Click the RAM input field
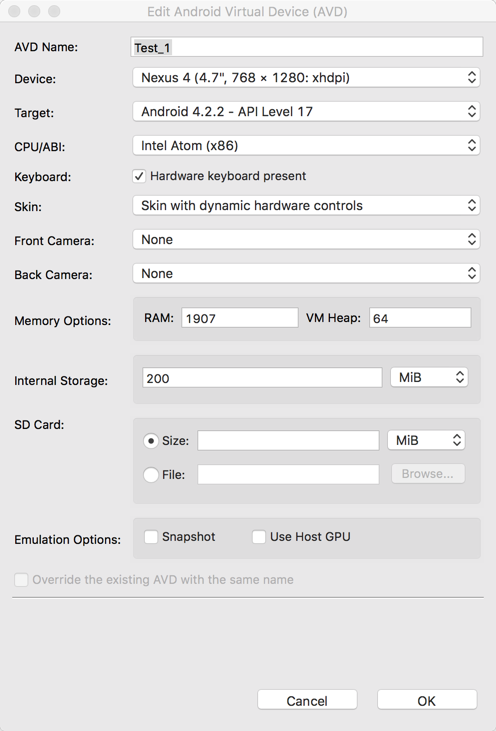Screen dimensions: 496x731 (240, 318)
